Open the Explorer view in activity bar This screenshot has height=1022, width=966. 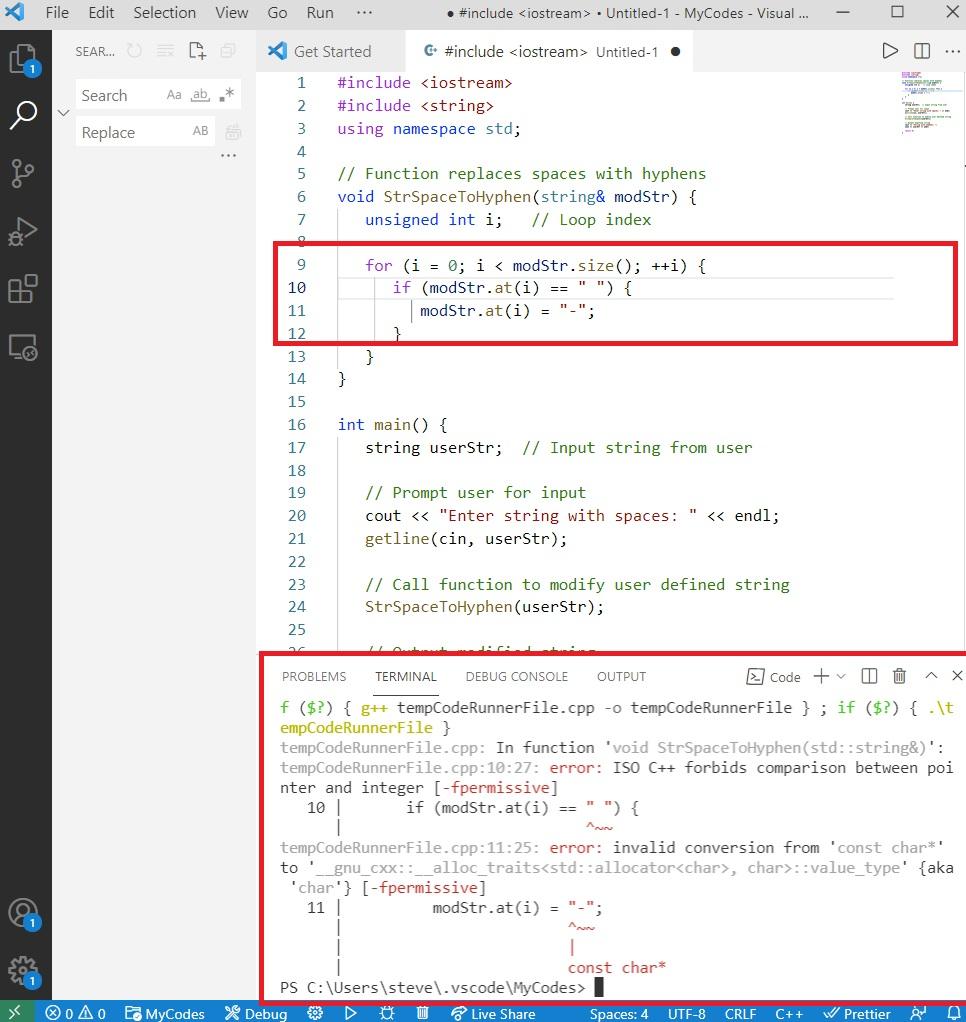point(24,59)
